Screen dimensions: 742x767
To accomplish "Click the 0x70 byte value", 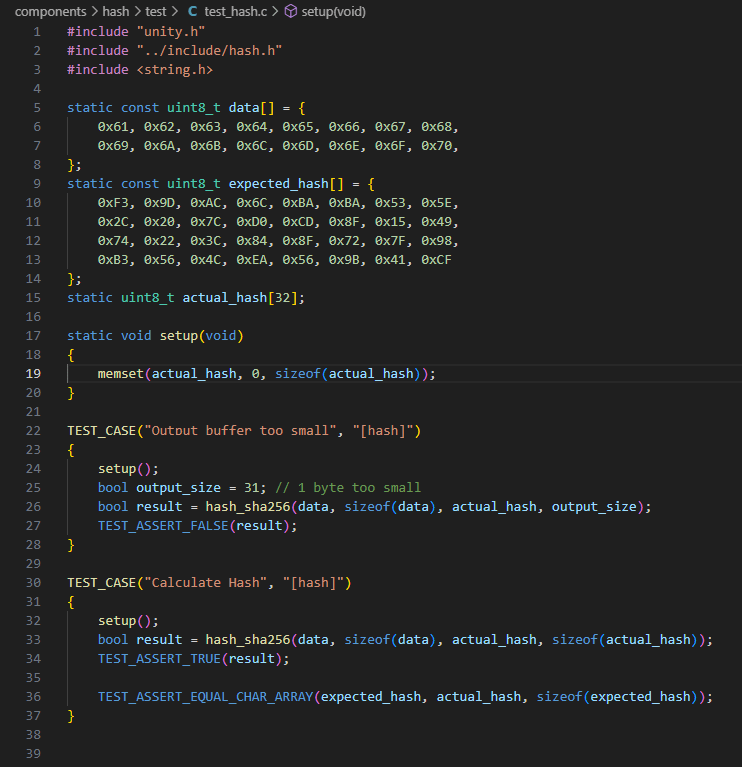I will (x=436, y=146).
